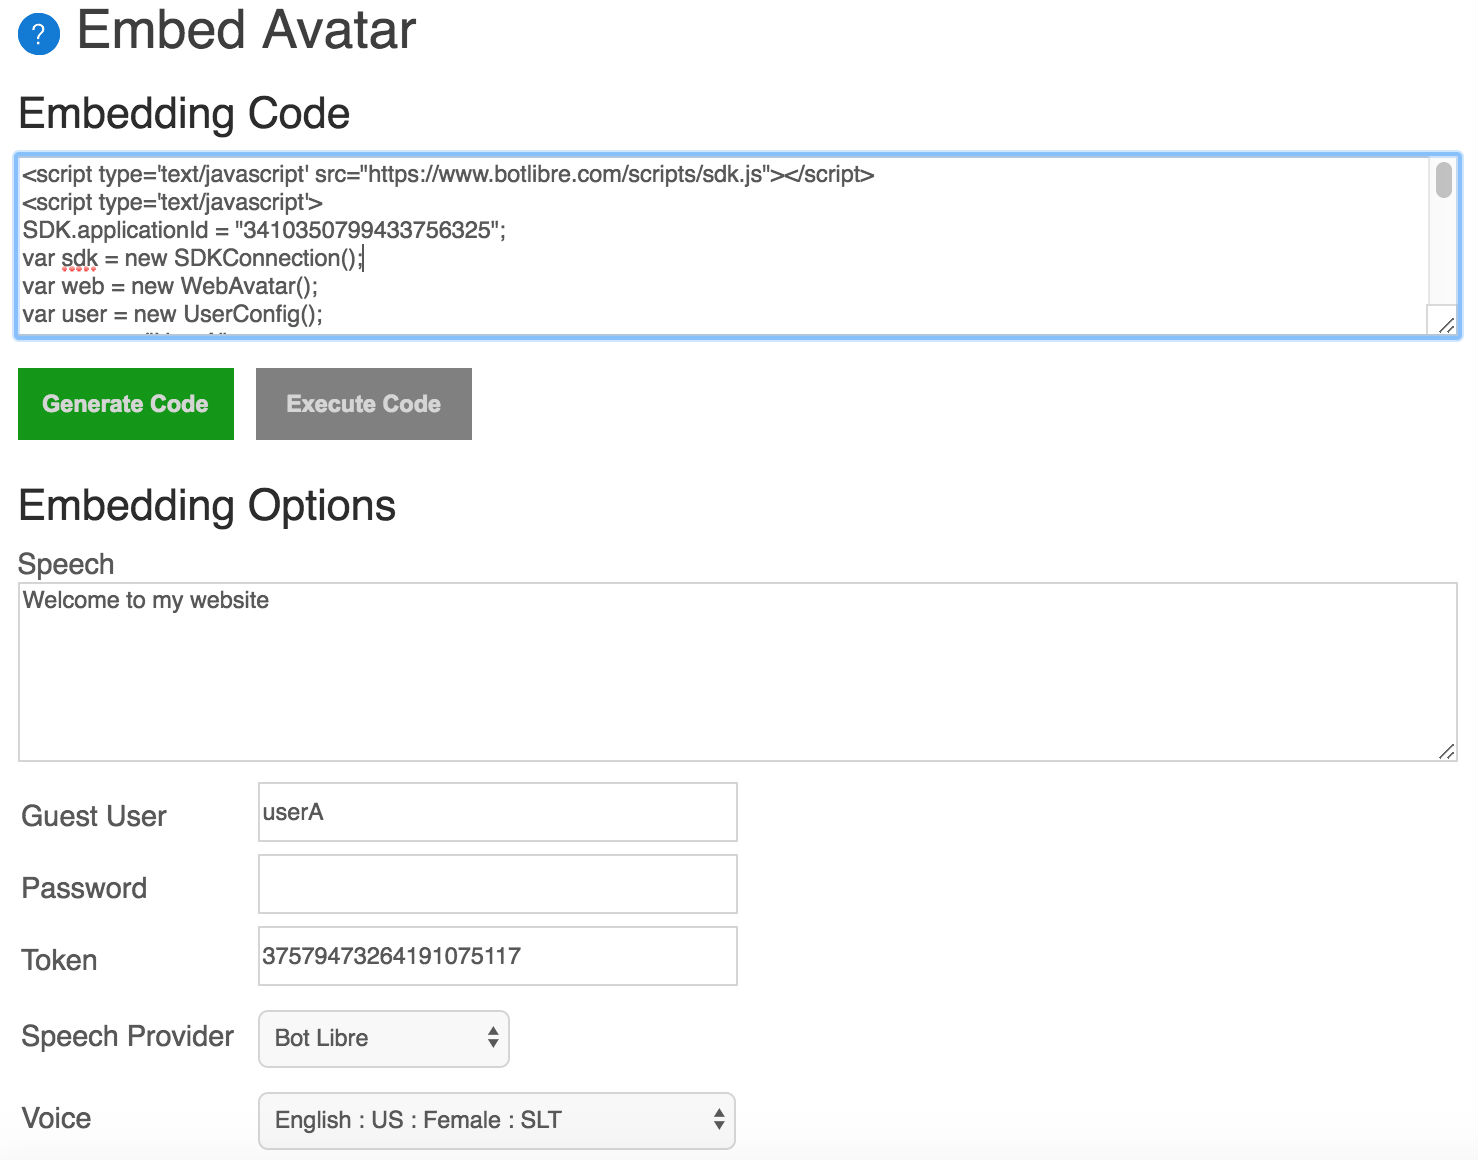Click the 'Token' label
Image resolution: width=1478 pixels, height=1160 pixels.
pyautogui.click(x=59, y=960)
